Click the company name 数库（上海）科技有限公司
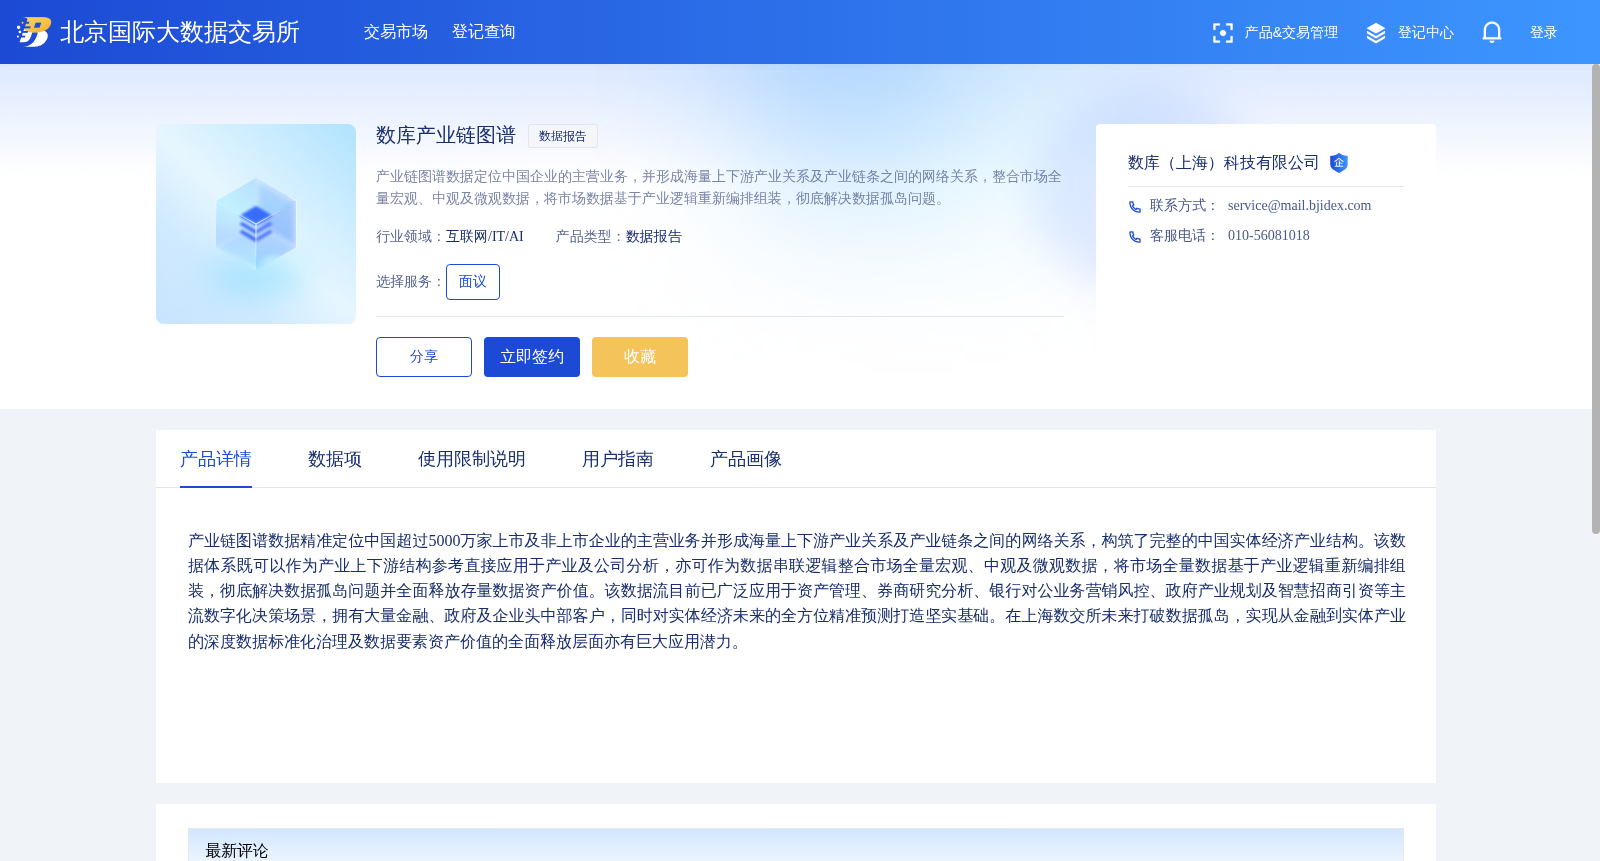Viewport: 1600px width, 861px height. (x=1224, y=163)
